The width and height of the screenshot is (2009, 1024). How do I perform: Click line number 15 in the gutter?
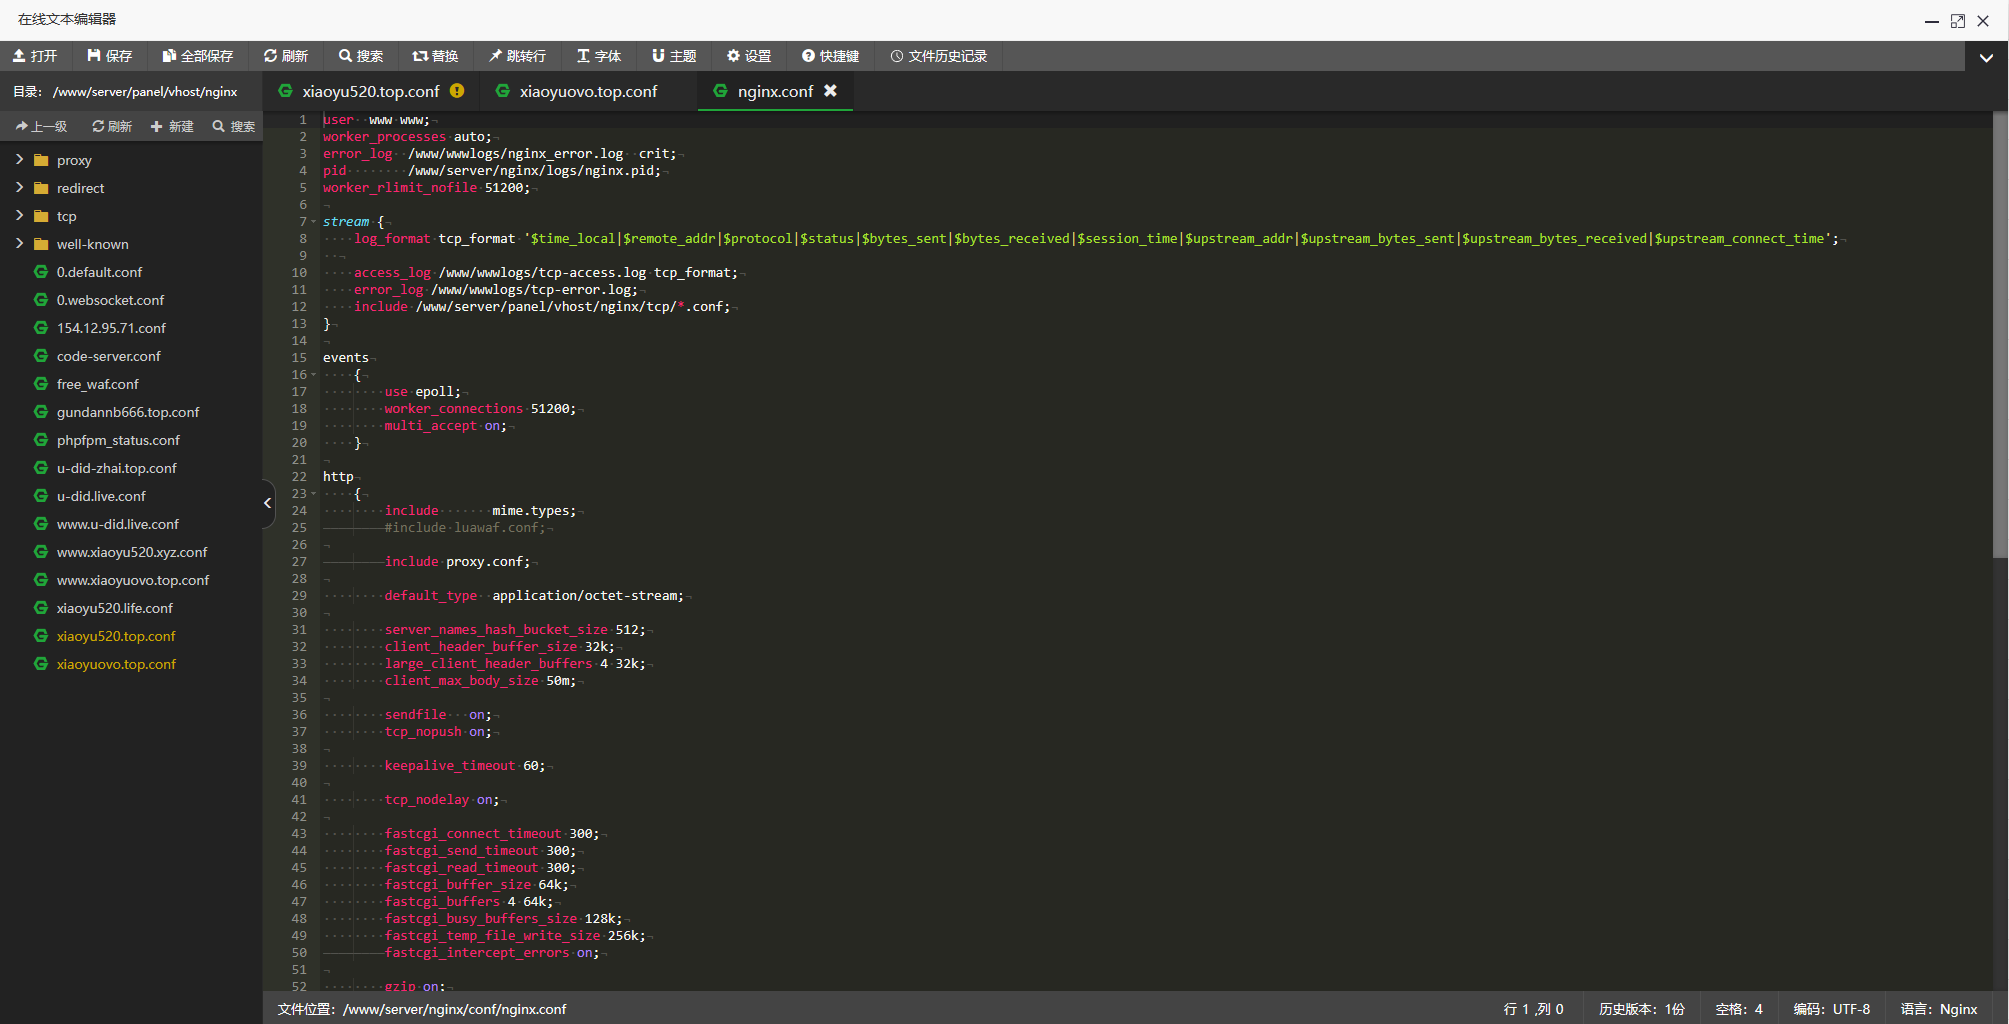point(299,358)
